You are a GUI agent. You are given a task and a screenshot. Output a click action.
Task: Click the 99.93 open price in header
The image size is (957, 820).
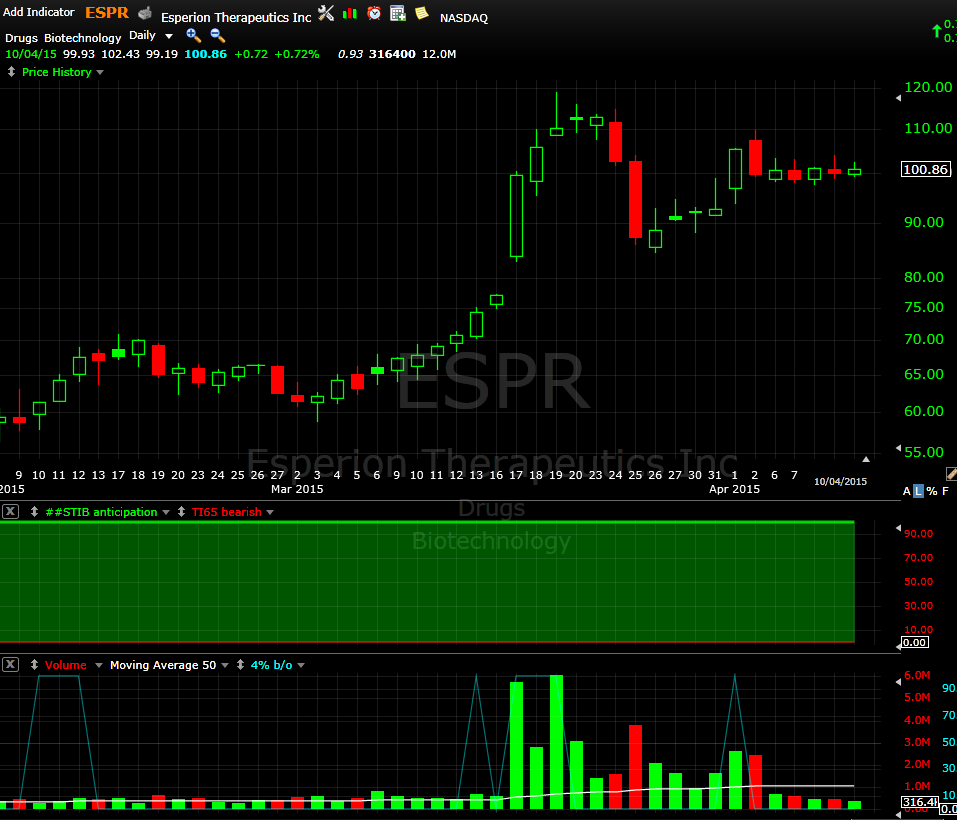(x=79, y=54)
